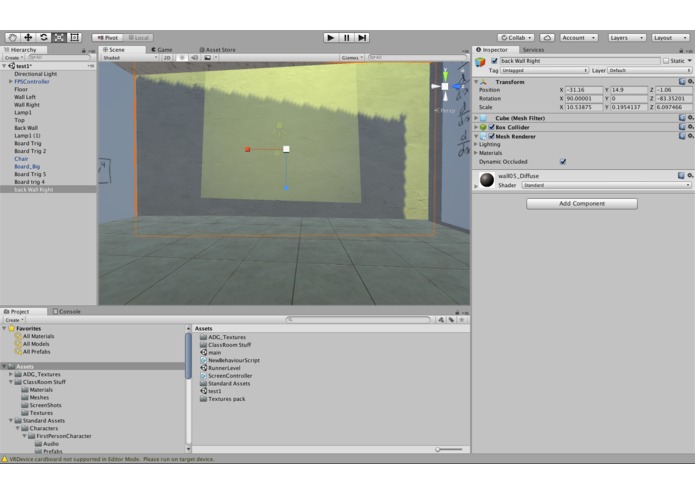Click the wall05_Diffuse material preview sphere
Viewport: 695px width, 494px height.
coord(487,179)
